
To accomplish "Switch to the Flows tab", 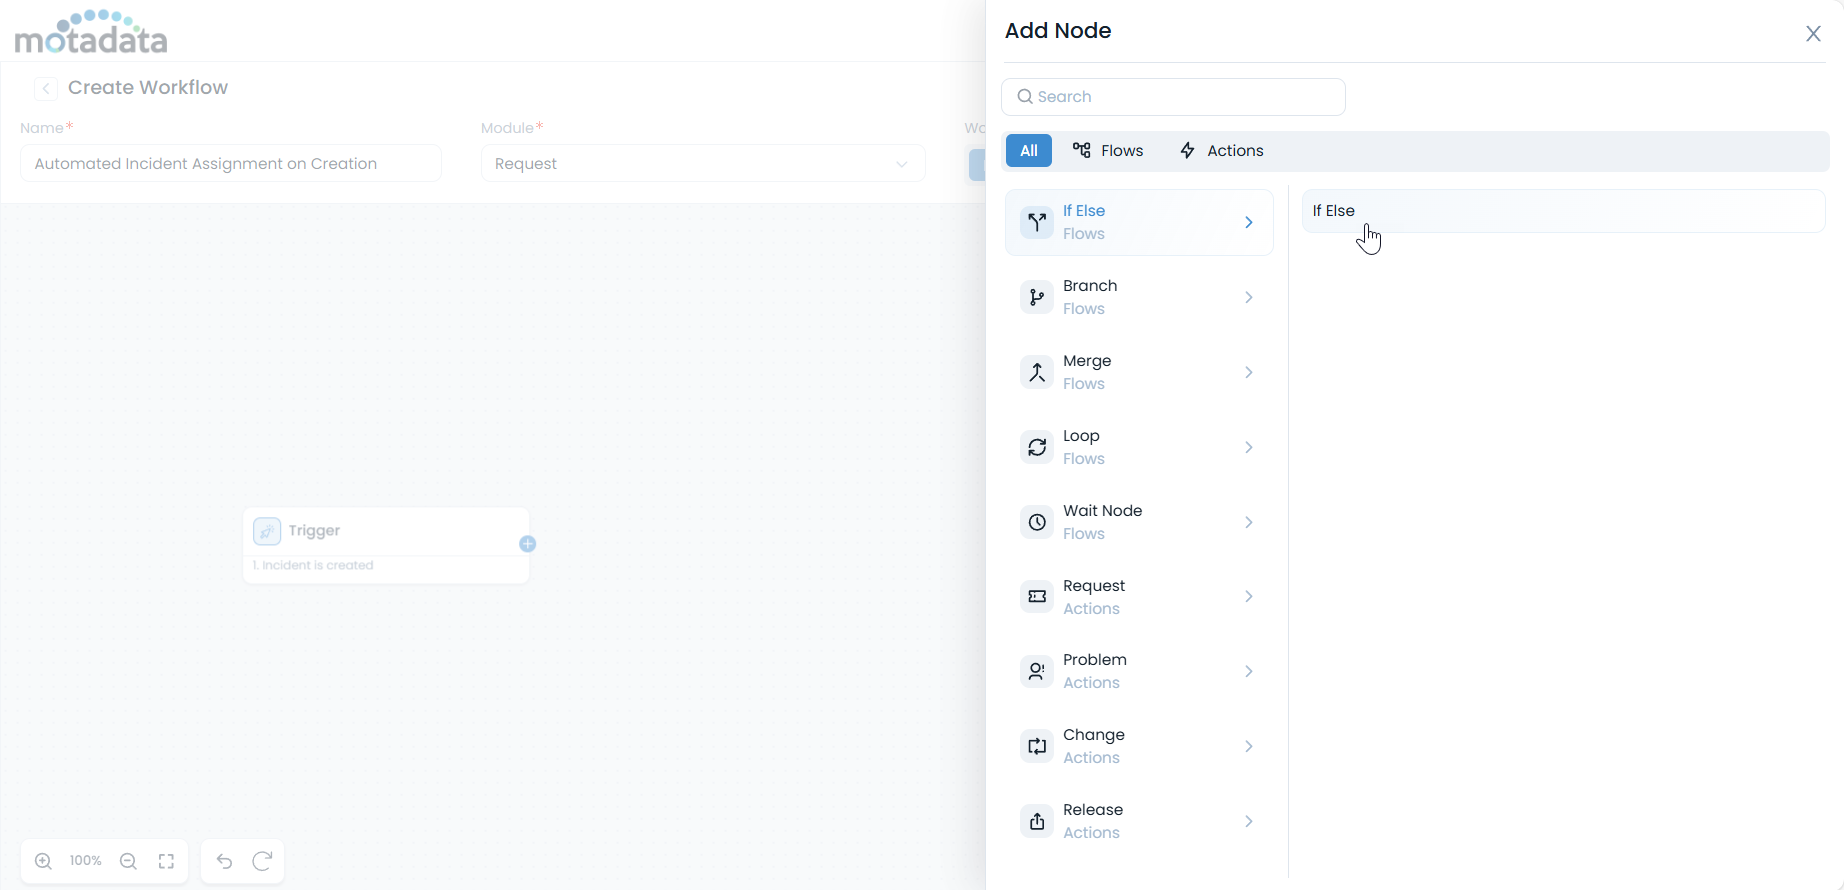I will pos(1108,151).
